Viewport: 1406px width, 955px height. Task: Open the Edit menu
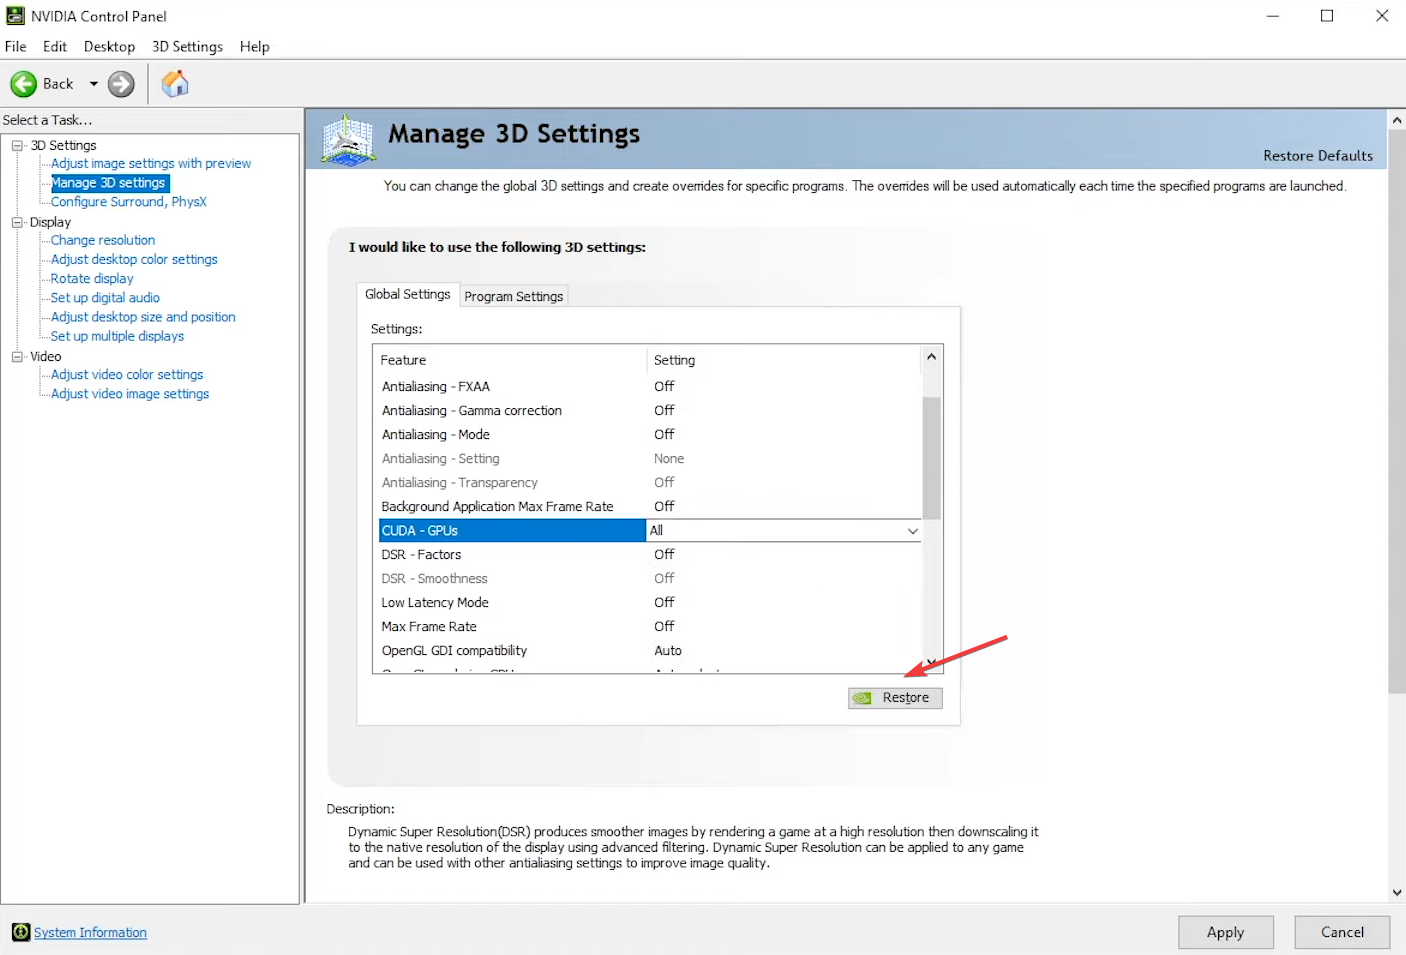coord(55,46)
